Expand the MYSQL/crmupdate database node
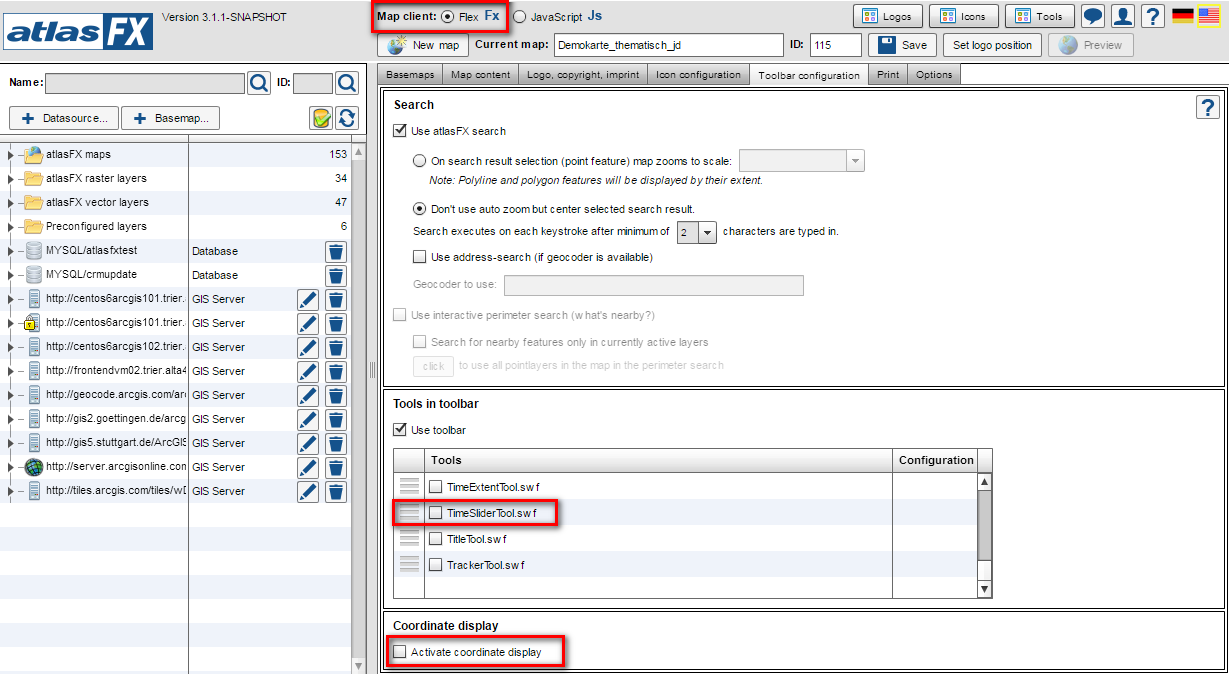1229x674 pixels. [x=11, y=274]
